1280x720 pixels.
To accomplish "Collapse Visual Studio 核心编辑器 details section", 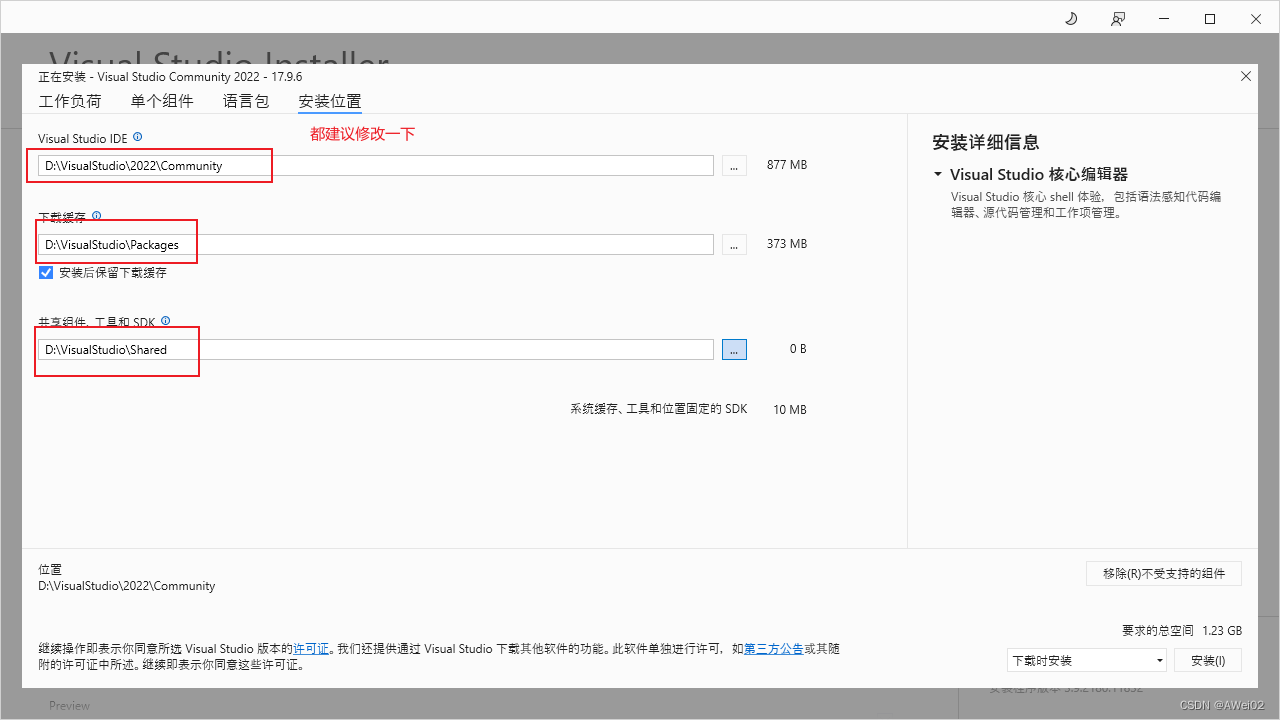I will click(938, 174).
